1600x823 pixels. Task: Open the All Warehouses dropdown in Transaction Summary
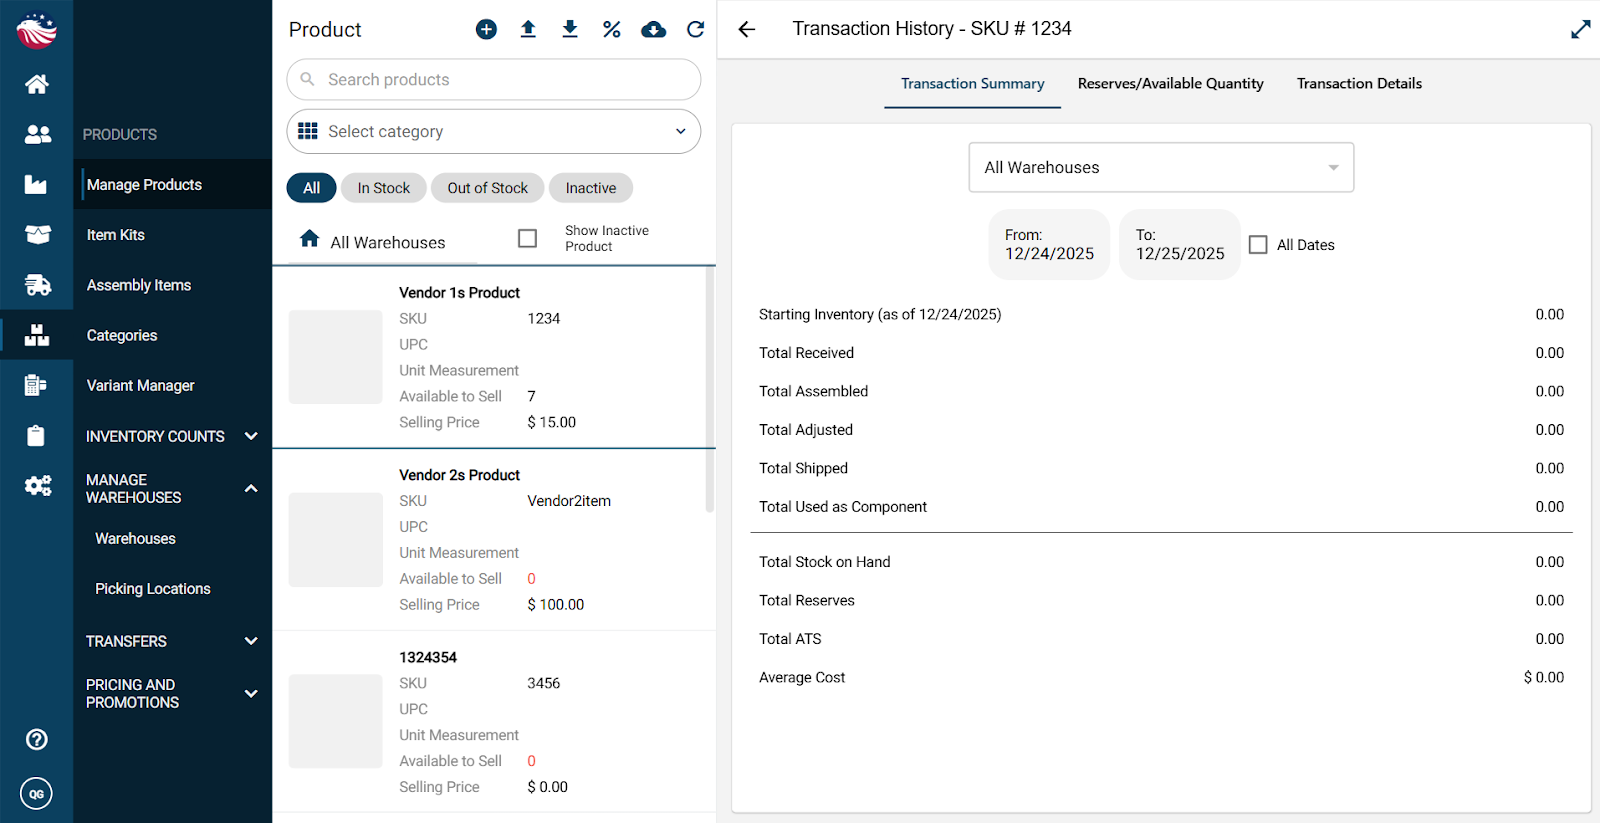tap(1161, 167)
